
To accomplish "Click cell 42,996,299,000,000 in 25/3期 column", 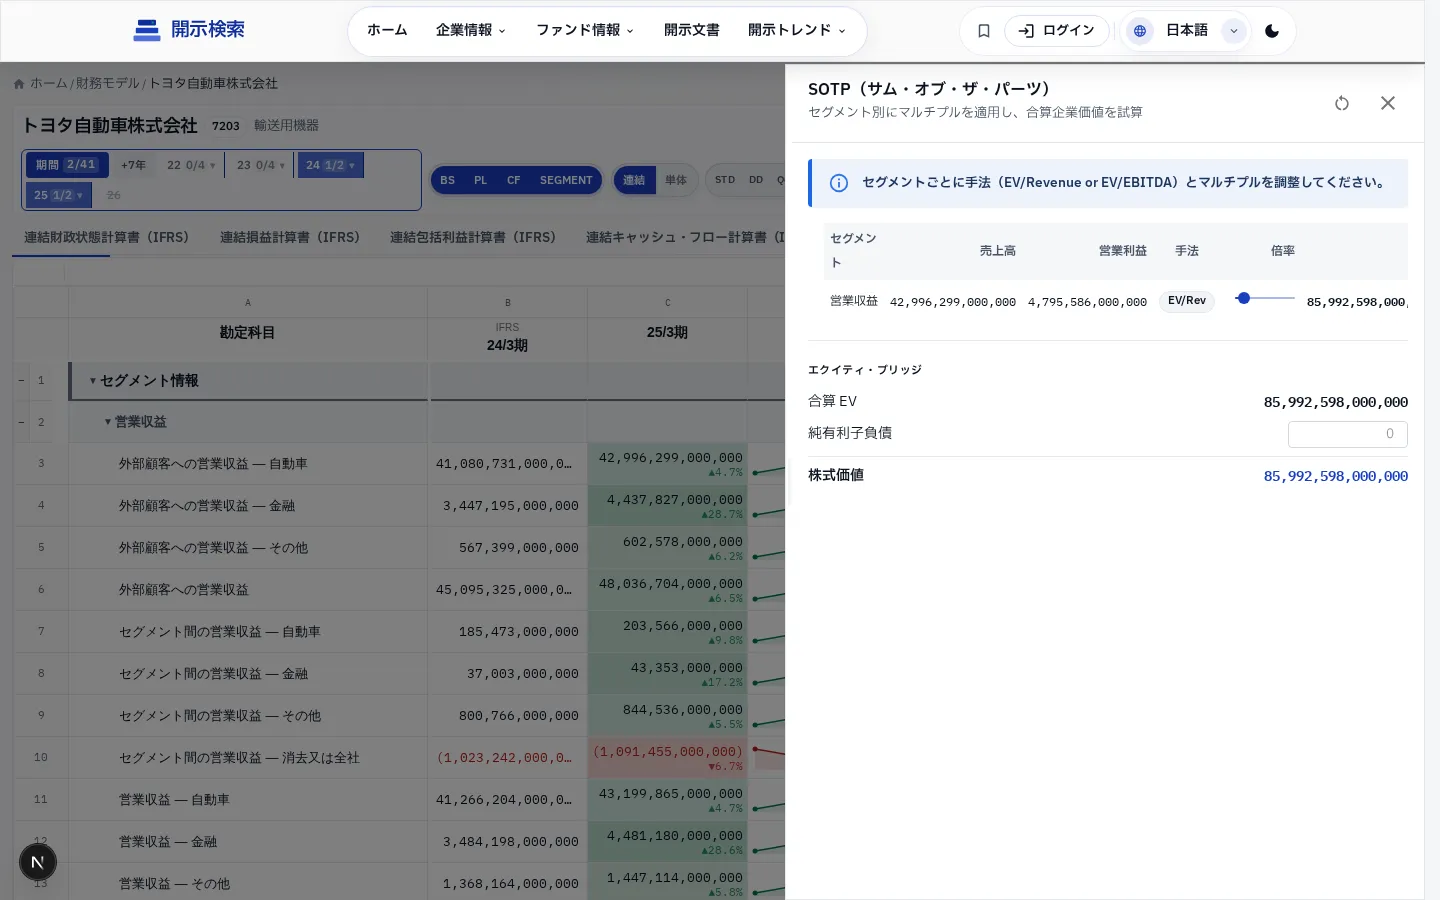I will pos(667,464).
